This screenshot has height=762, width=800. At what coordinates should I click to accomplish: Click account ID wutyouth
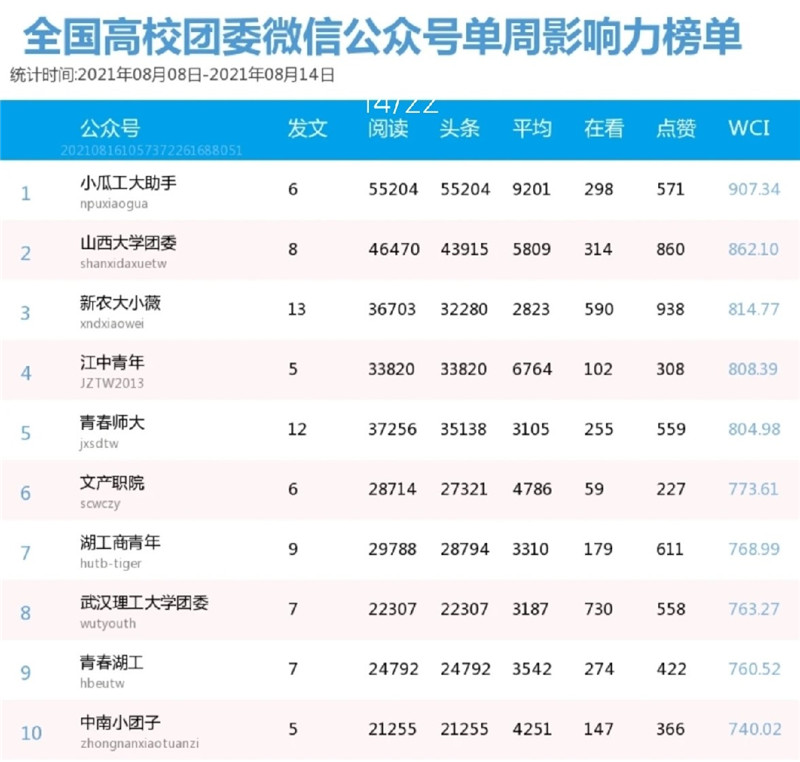click(108, 623)
